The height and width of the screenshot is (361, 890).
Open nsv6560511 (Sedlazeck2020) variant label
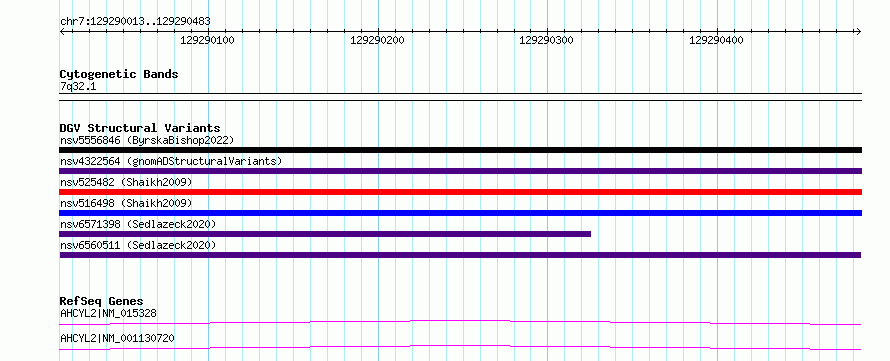tap(138, 245)
